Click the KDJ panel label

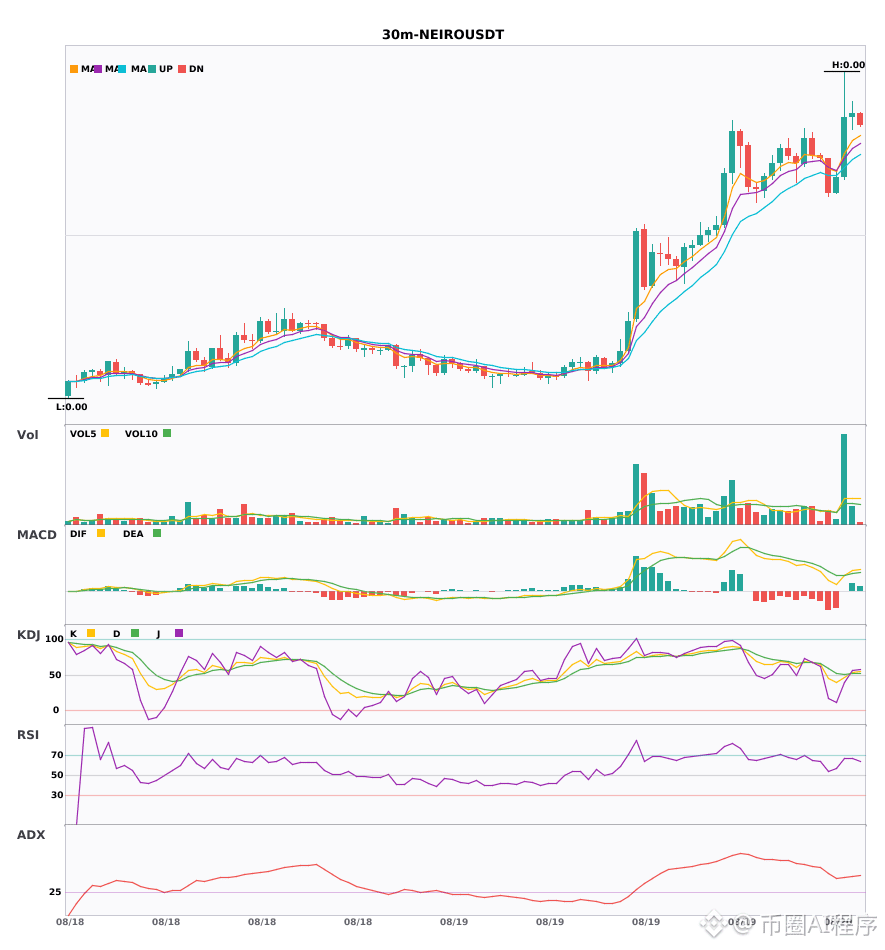[x=28, y=635]
